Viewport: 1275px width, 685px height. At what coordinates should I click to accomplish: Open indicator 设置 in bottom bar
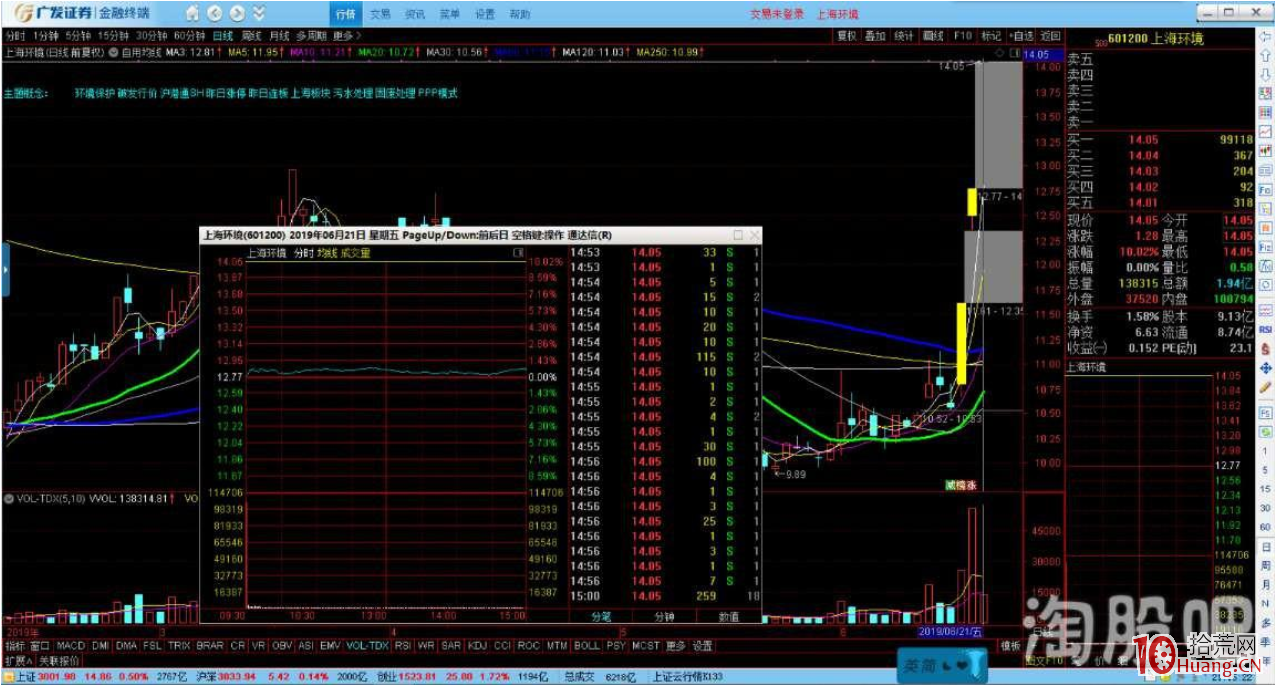pyautogui.click(x=703, y=646)
